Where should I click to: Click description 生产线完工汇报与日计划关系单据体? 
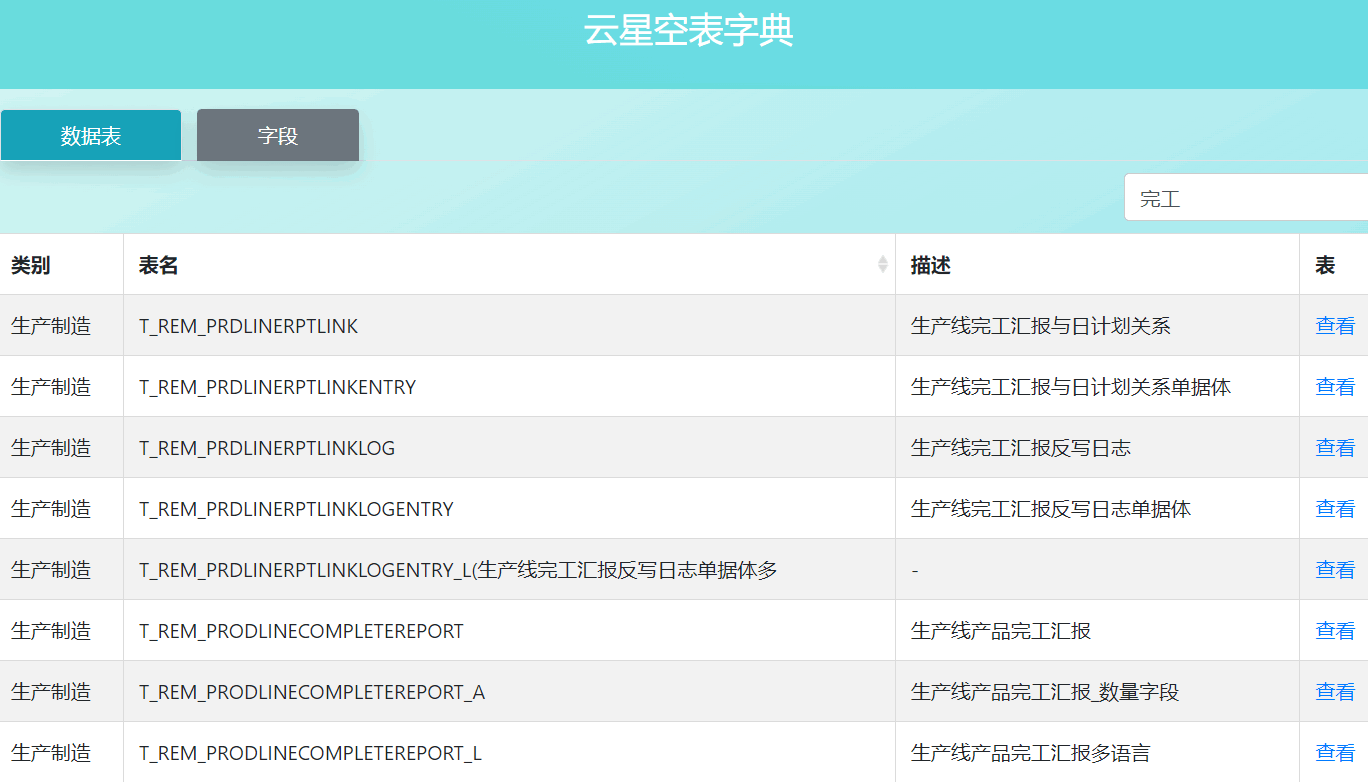coord(1071,387)
